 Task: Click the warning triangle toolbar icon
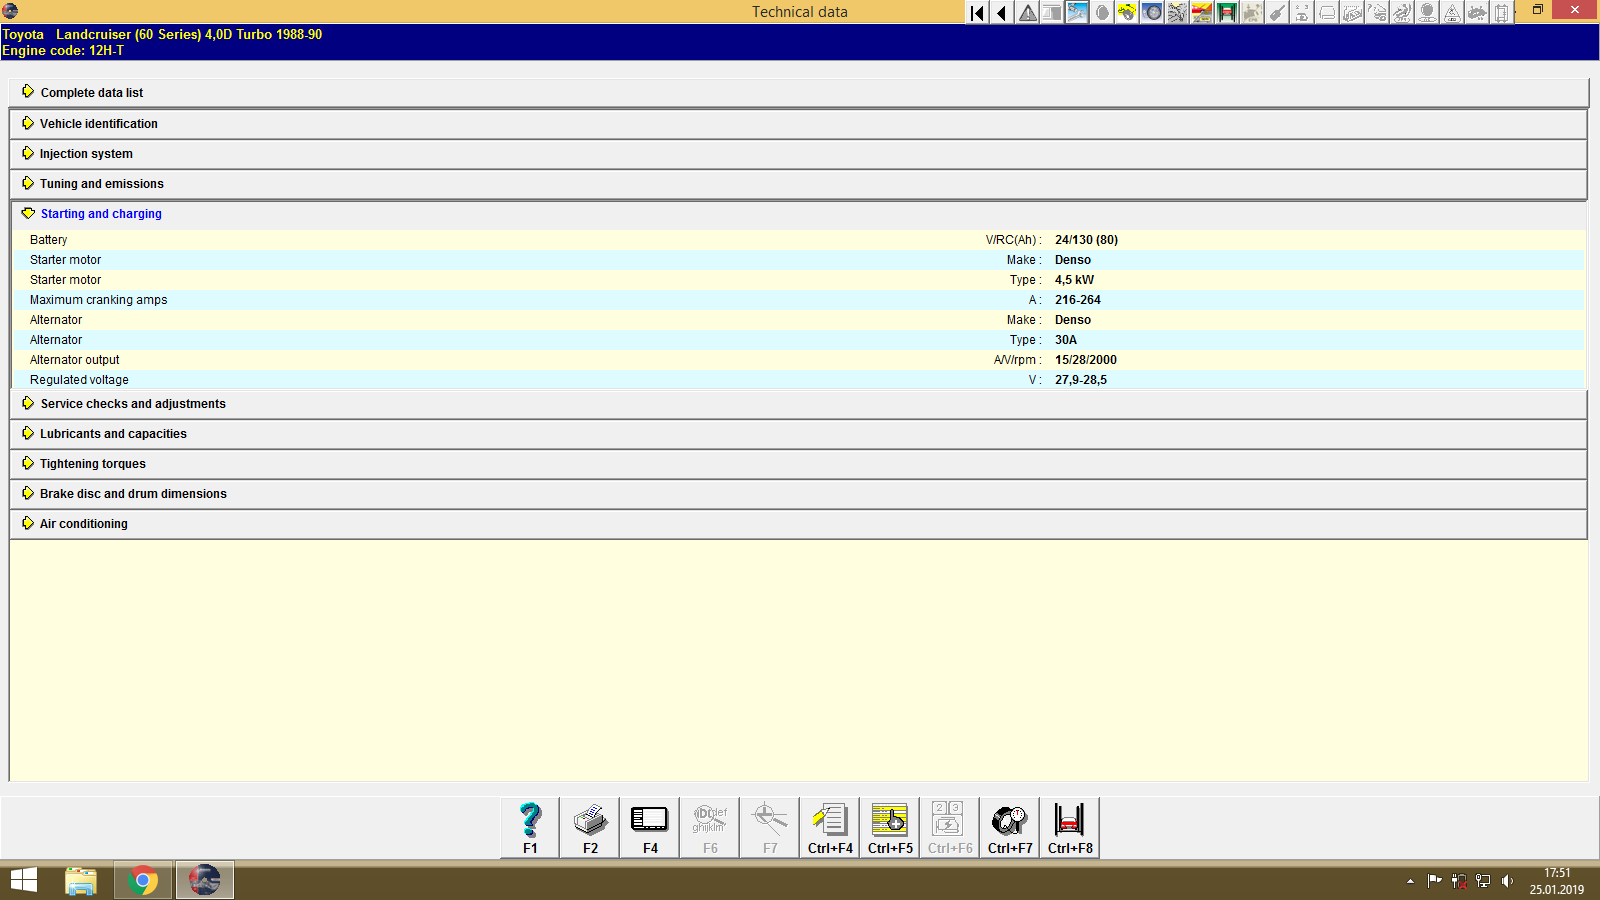(x=1027, y=12)
